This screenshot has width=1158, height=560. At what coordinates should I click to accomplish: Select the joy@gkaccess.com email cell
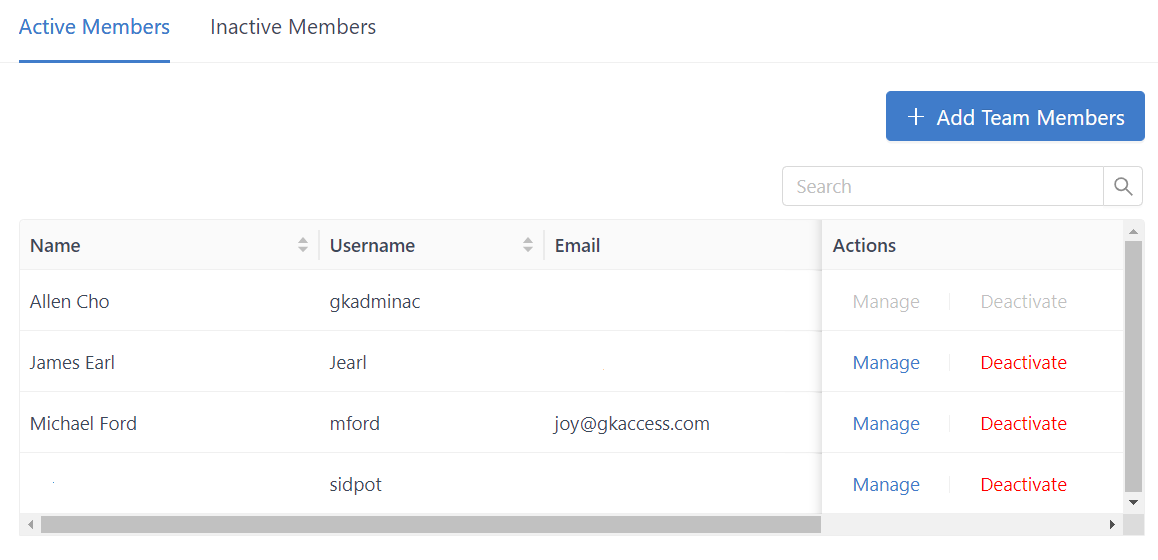[632, 424]
